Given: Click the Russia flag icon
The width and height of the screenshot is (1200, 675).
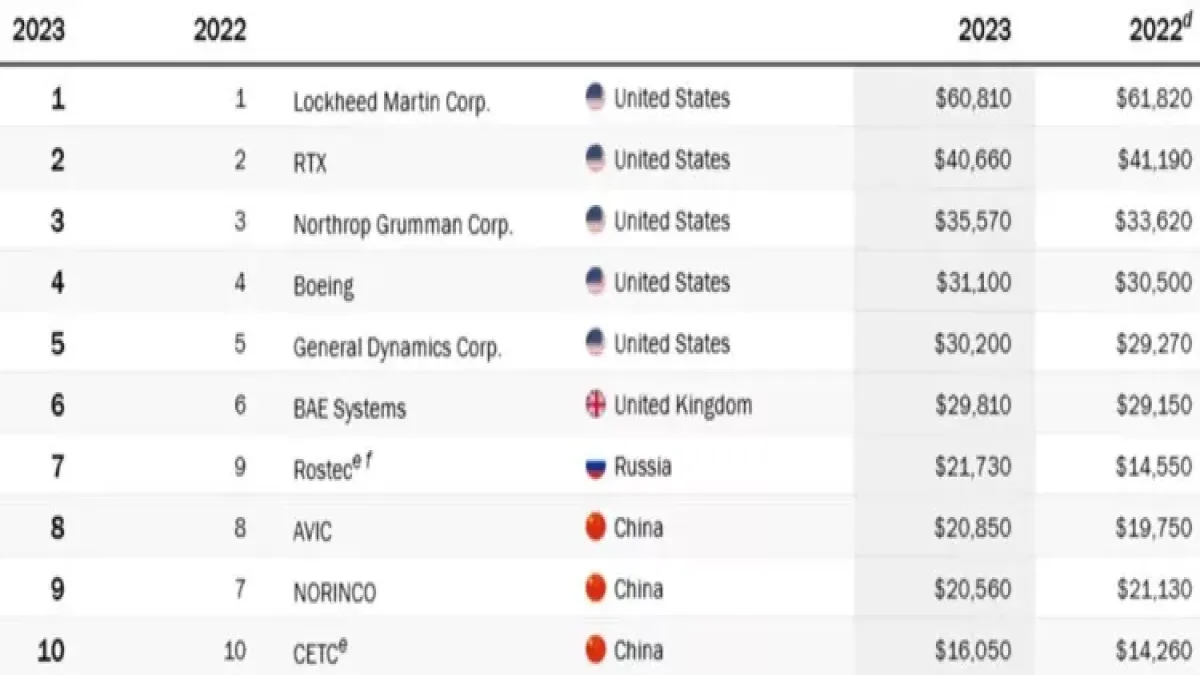Looking at the screenshot, I should click(595, 467).
